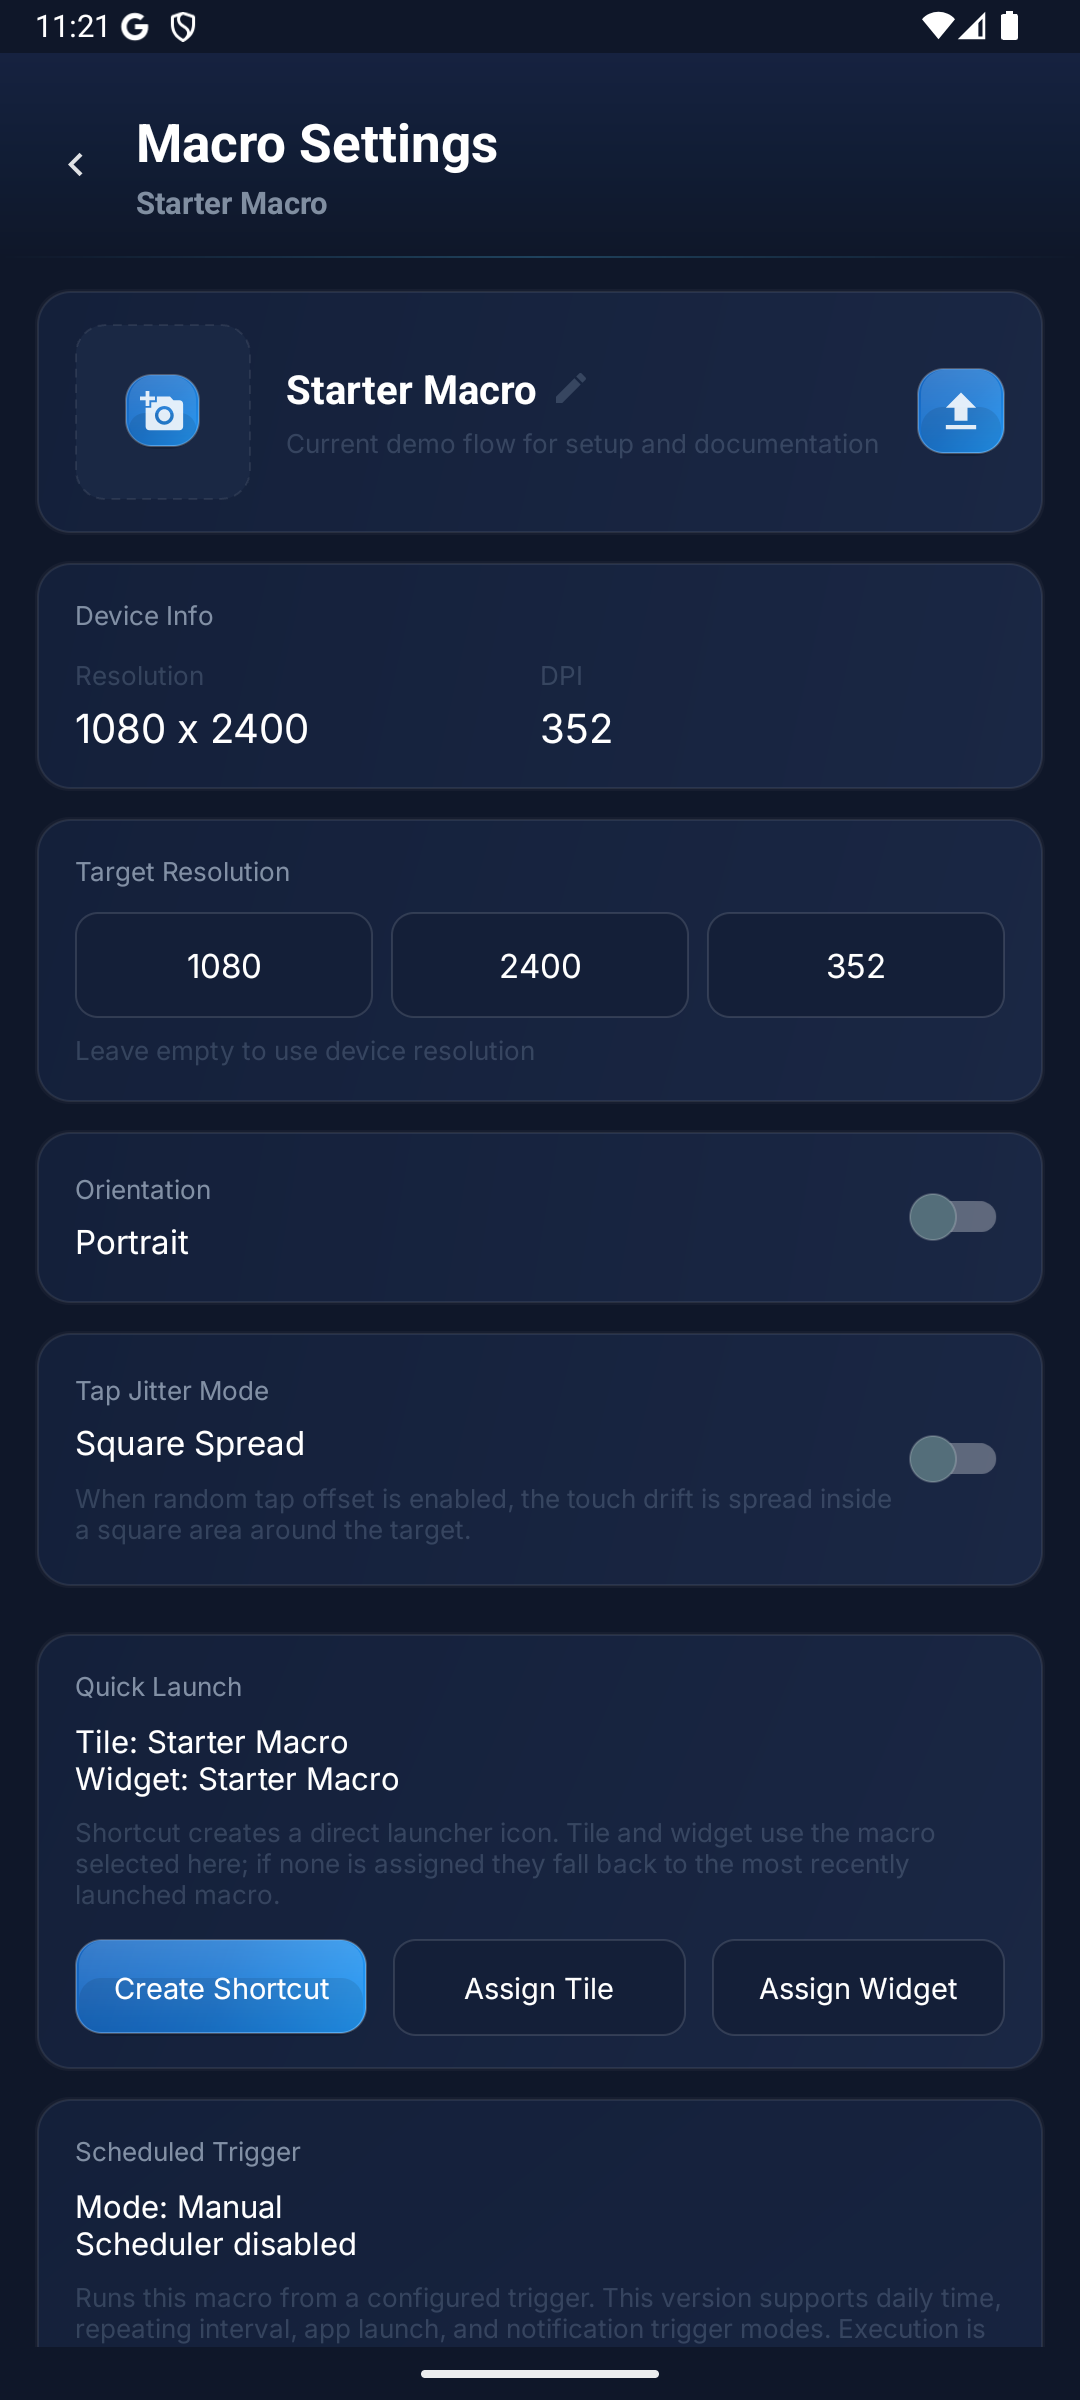Tap the back arrow to leave Macro Settings
Screen dimensions: 1080x2400
coord(76,164)
